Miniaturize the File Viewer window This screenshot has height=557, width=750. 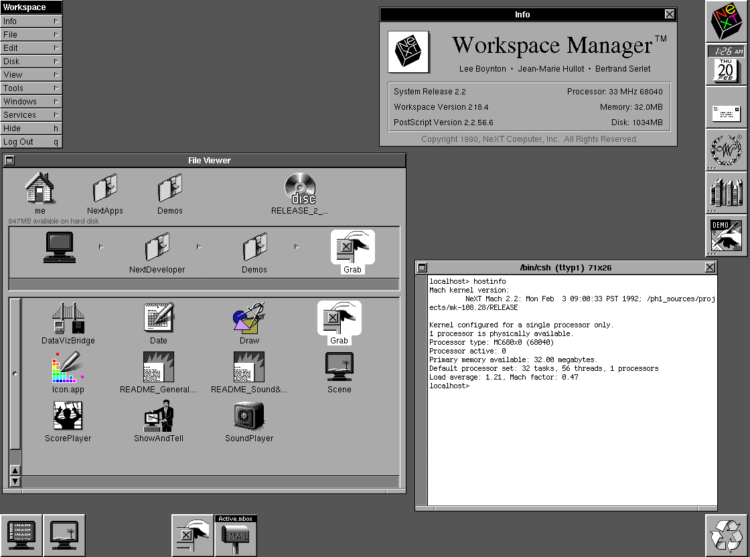point(10,160)
